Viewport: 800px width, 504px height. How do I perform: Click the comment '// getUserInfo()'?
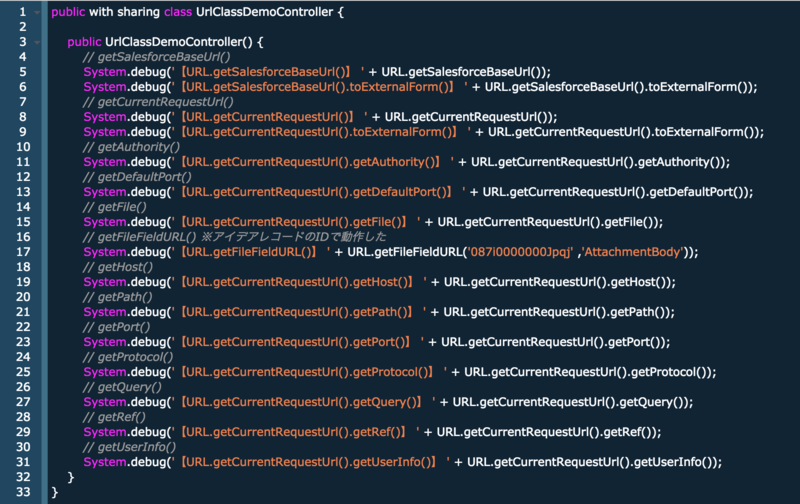(x=130, y=447)
